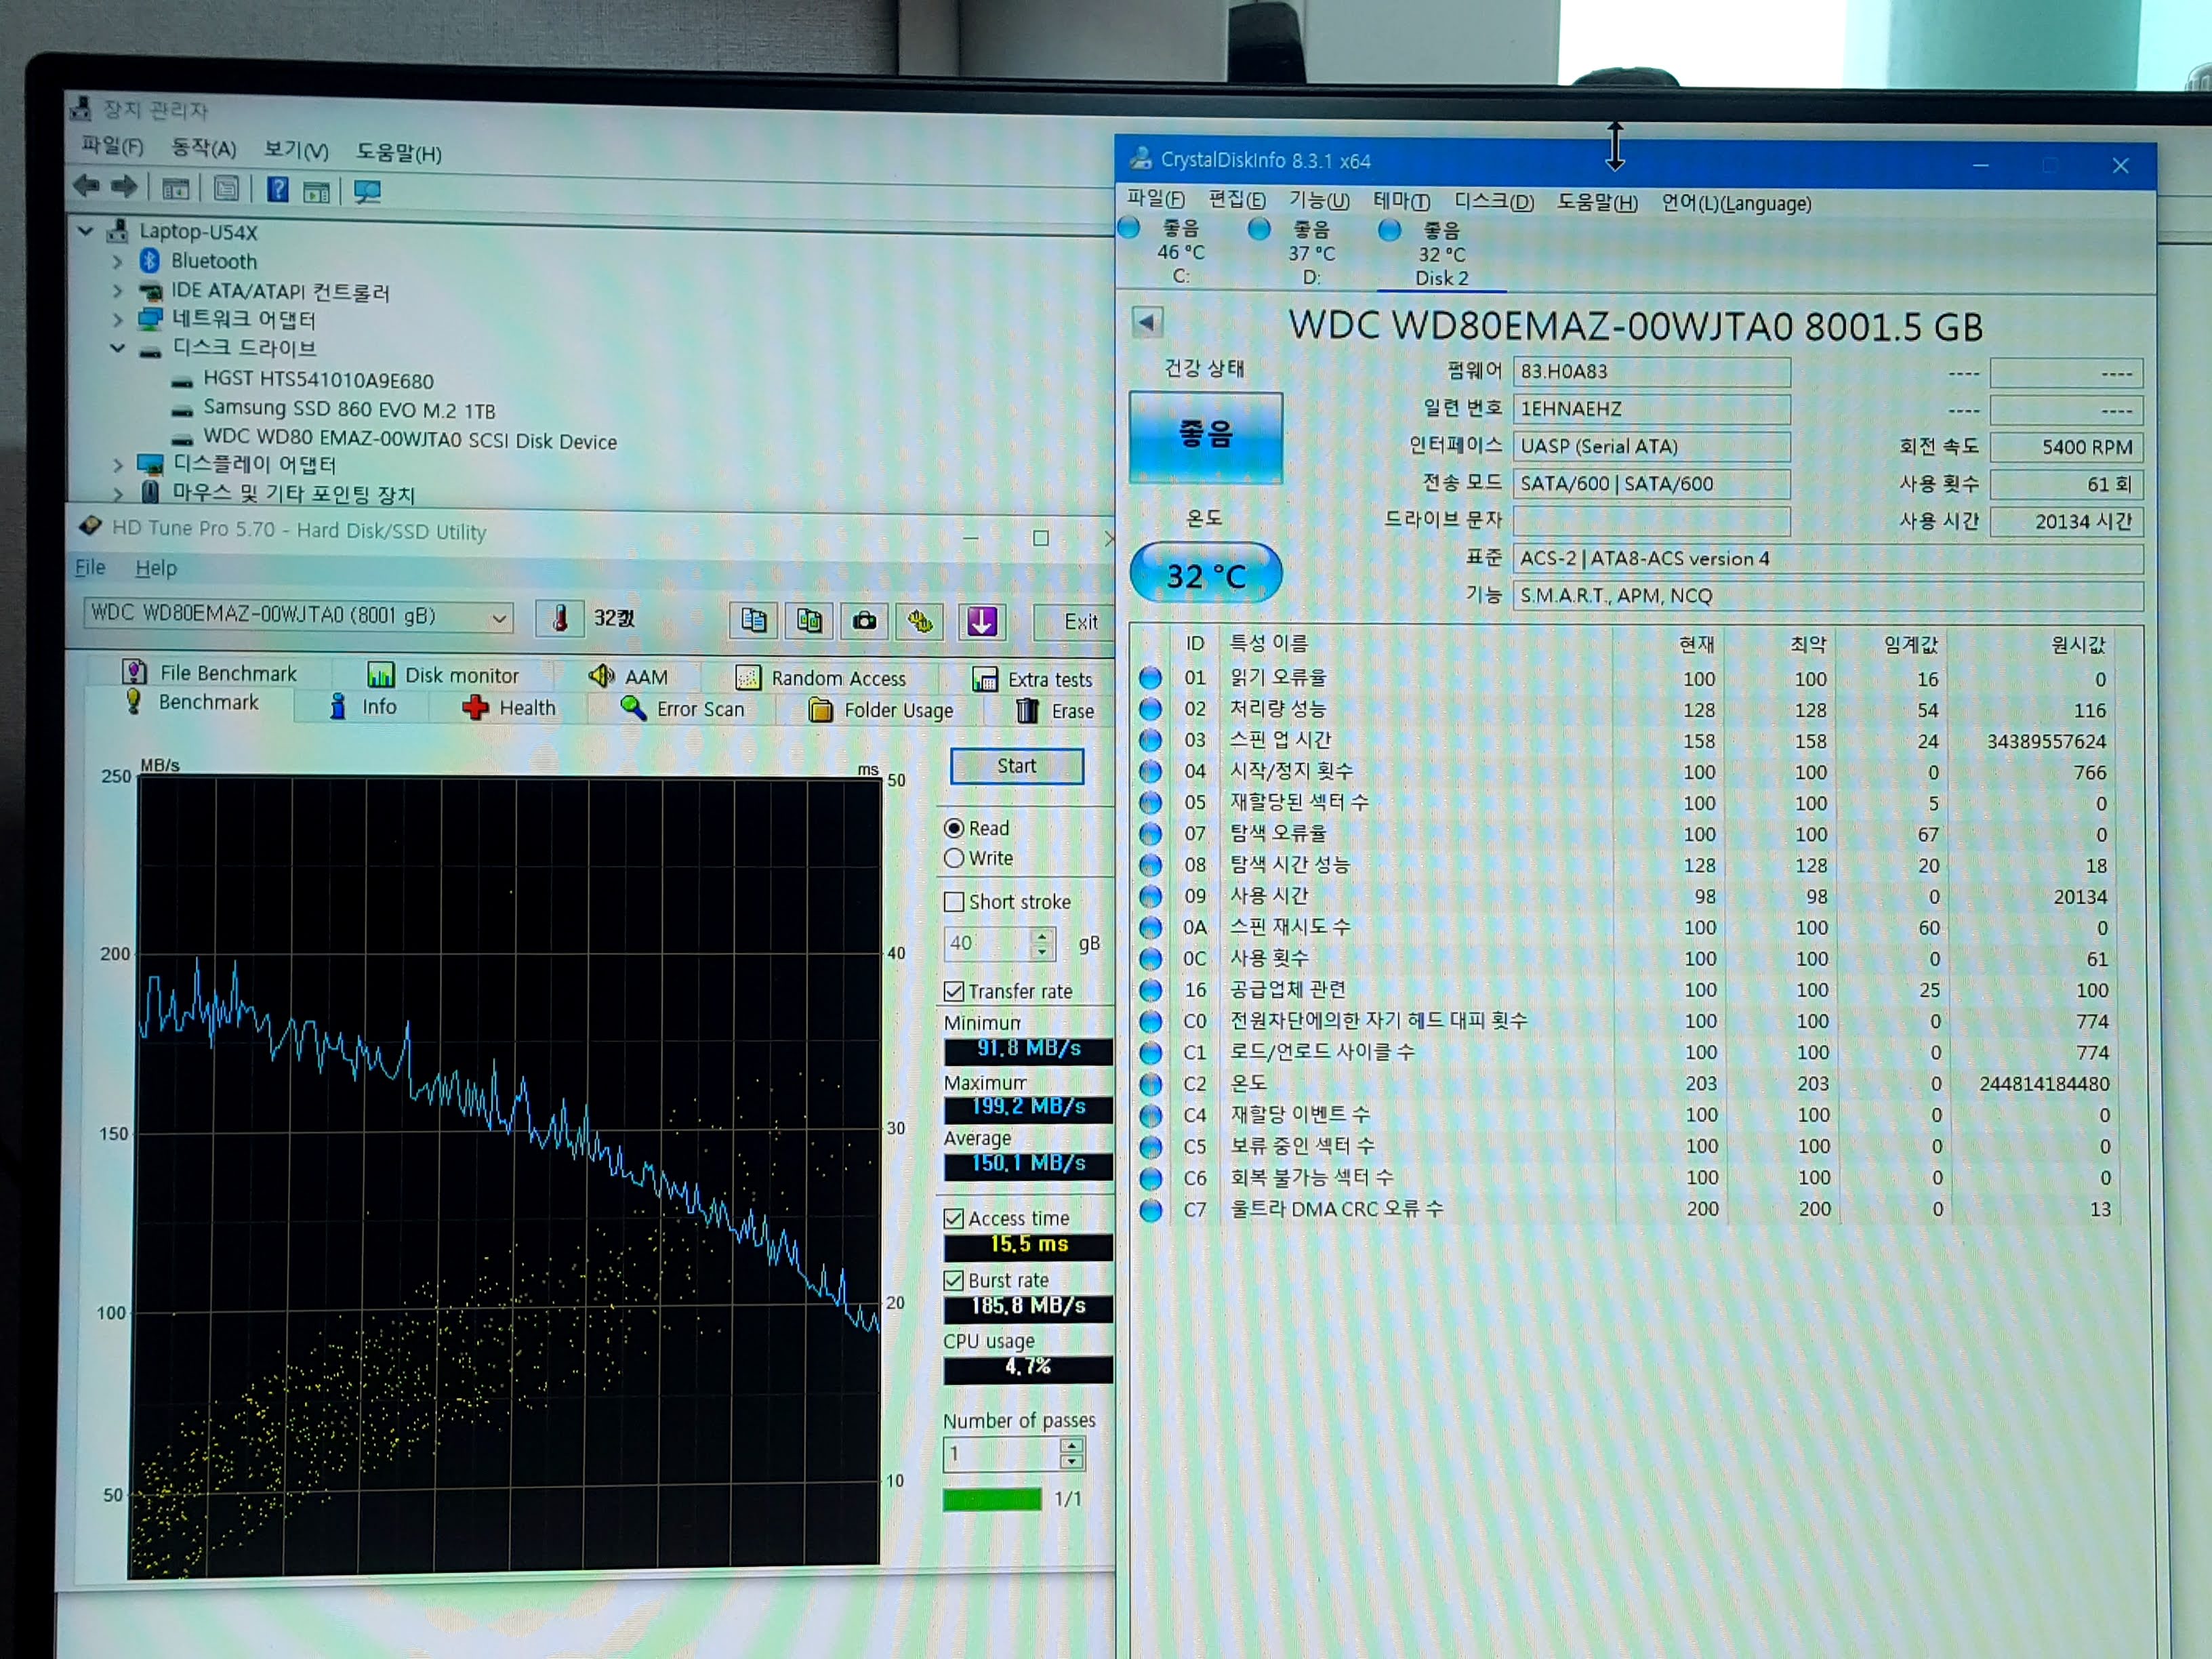
Task: Open HD Tune Erase tab
Action: click(1055, 711)
